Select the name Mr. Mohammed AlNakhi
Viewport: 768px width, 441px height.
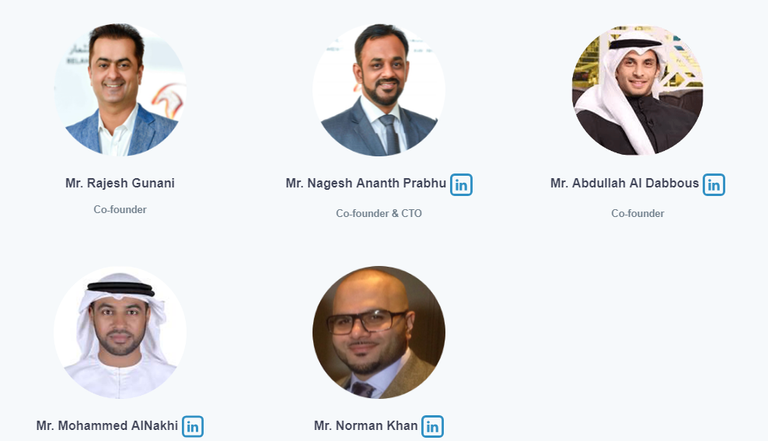pyautogui.click(x=107, y=425)
